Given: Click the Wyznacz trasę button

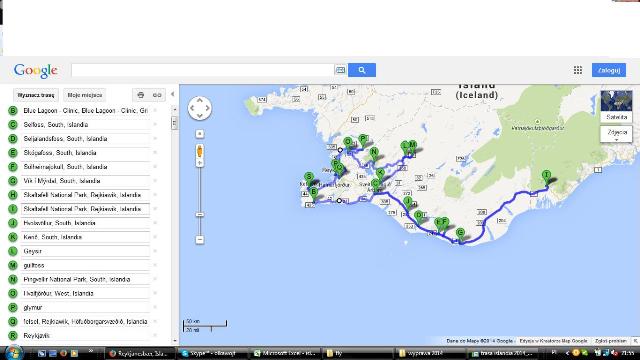Looking at the screenshot, I should 36,95.
